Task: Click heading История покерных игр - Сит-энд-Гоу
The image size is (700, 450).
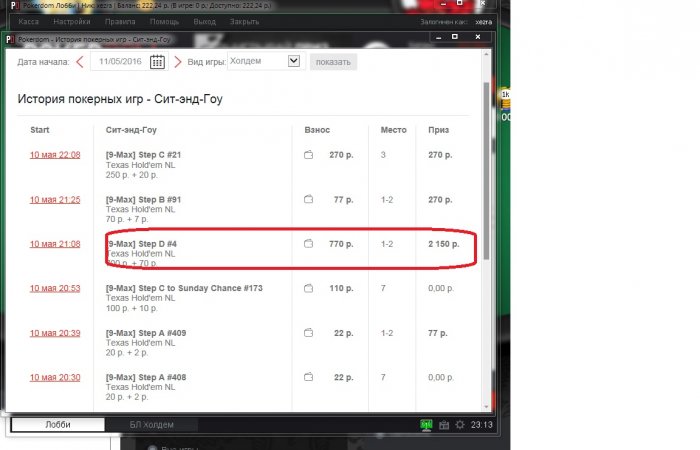Action: pyautogui.click(x=120, y=99)
